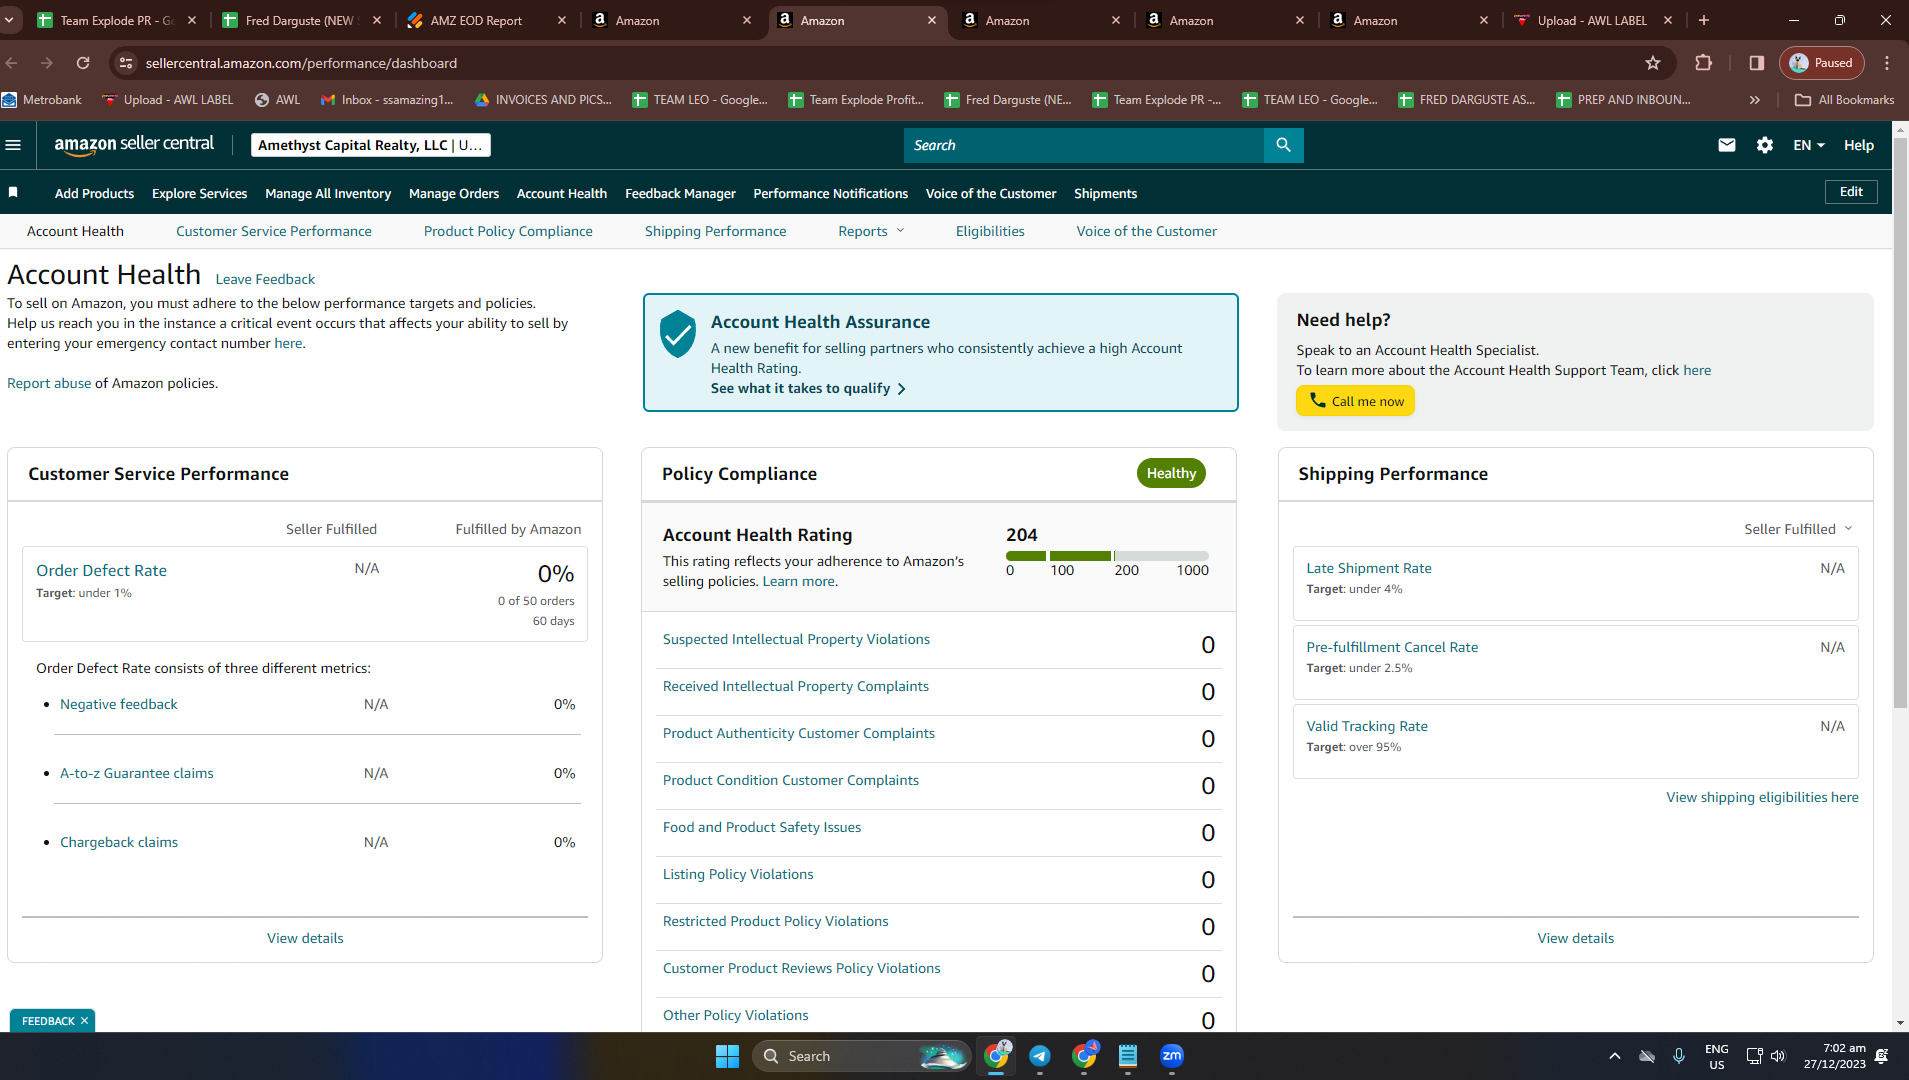The width and height of the screenshot is (1909, 1080).
Task: Select Feedback Manager in nav bar
Action: point(680,193)
